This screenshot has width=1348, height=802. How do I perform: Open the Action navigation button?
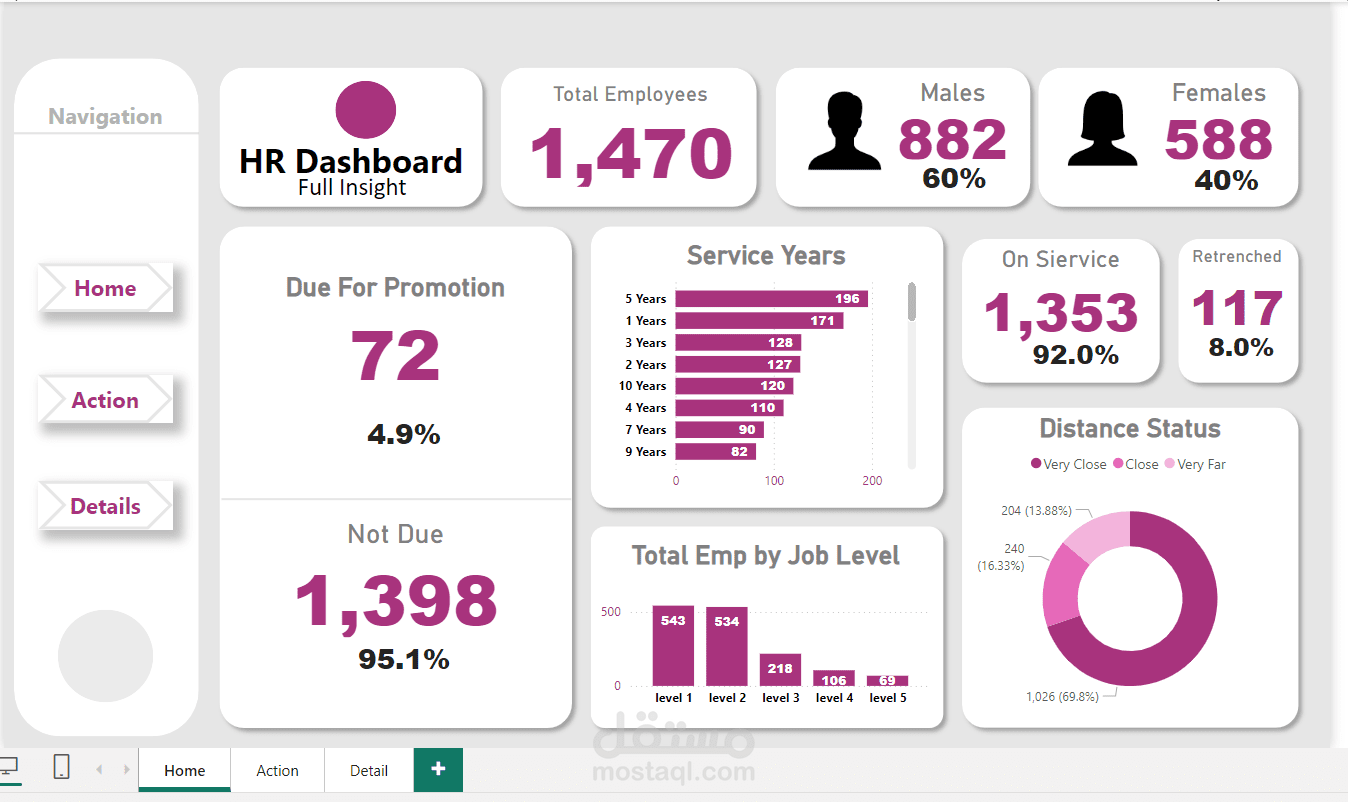105,400
